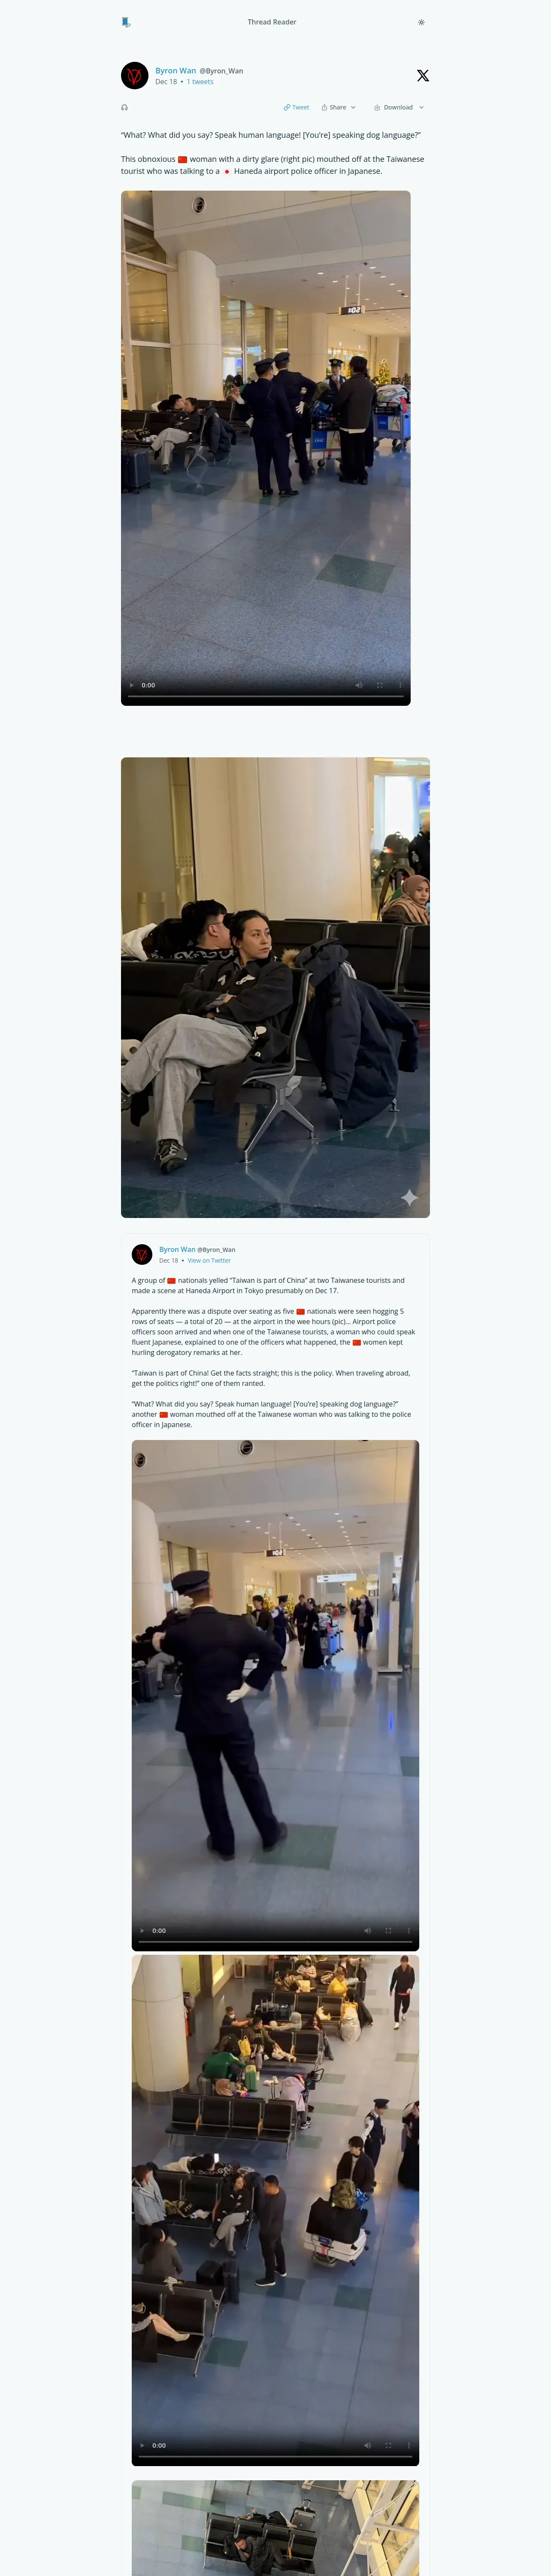Screen dimensions: 551x2576
Task: Open the seated woman photo
Action: click(275, 987)
